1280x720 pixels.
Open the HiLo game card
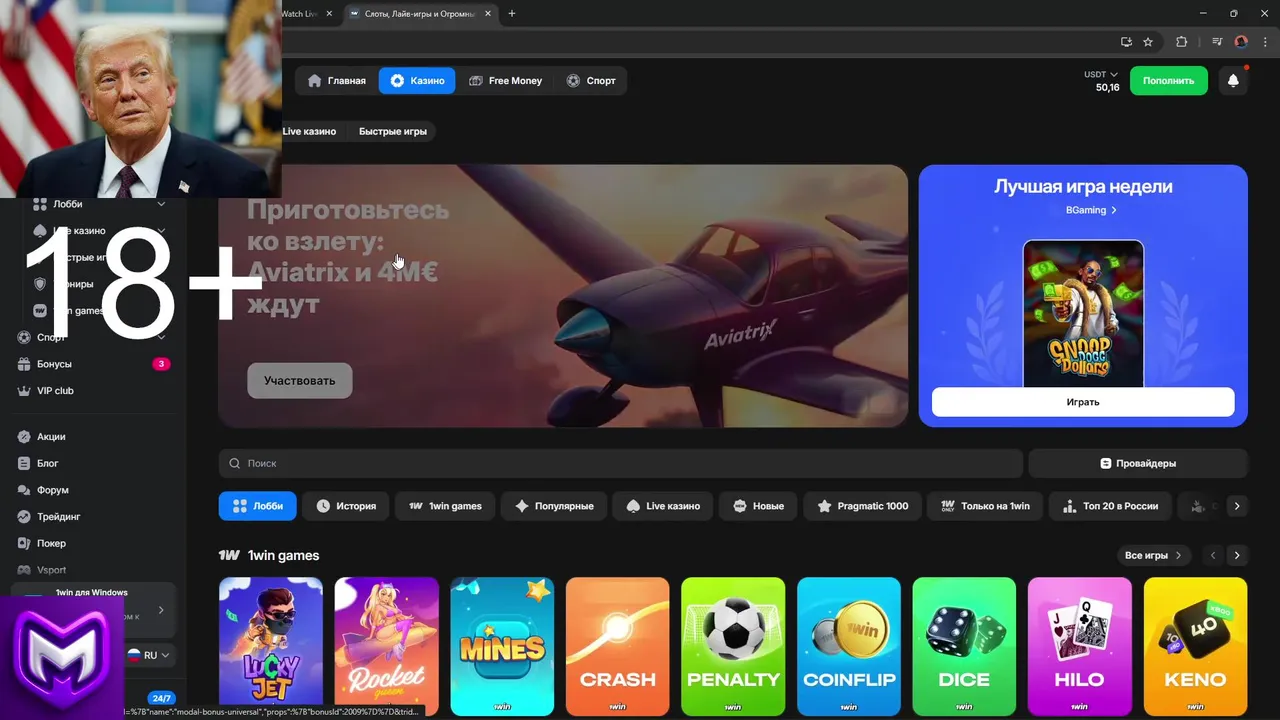click(x=1080, y=645)
